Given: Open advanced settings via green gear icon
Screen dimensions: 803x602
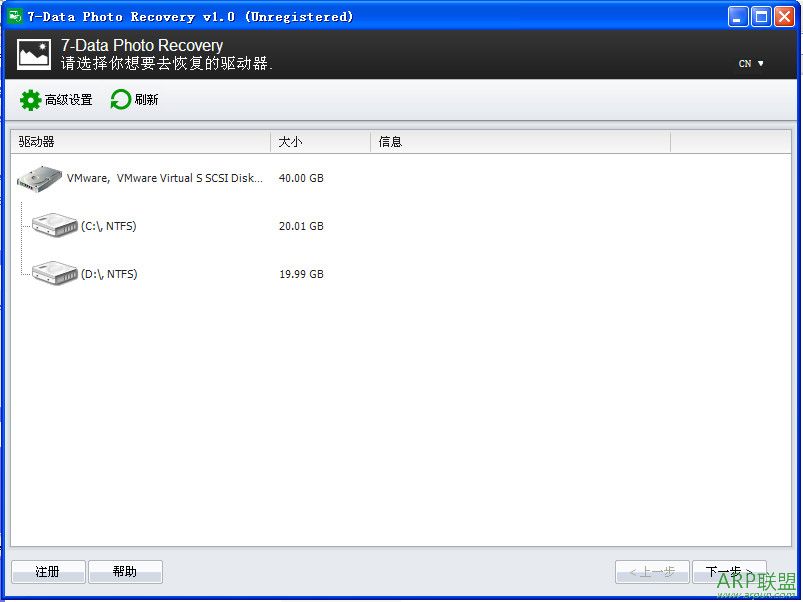Looking at the screenshot, I should [x=30, y=100].
